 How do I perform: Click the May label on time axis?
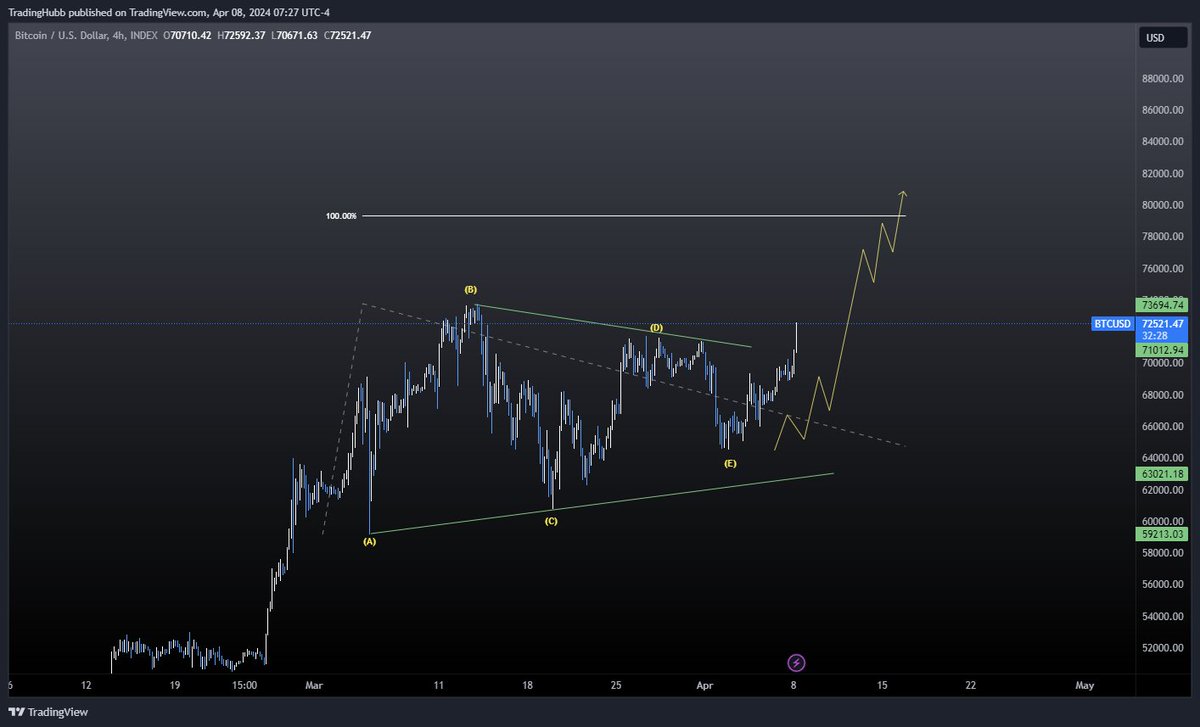point(1085,686)
